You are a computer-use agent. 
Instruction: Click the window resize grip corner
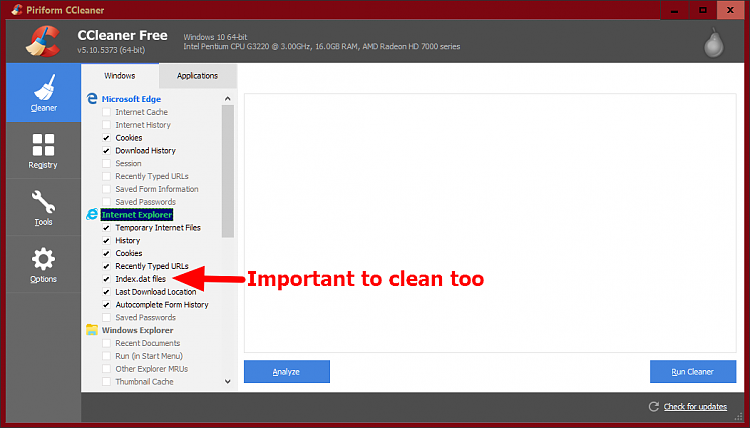pyautogui.click(x=739, y=417)
